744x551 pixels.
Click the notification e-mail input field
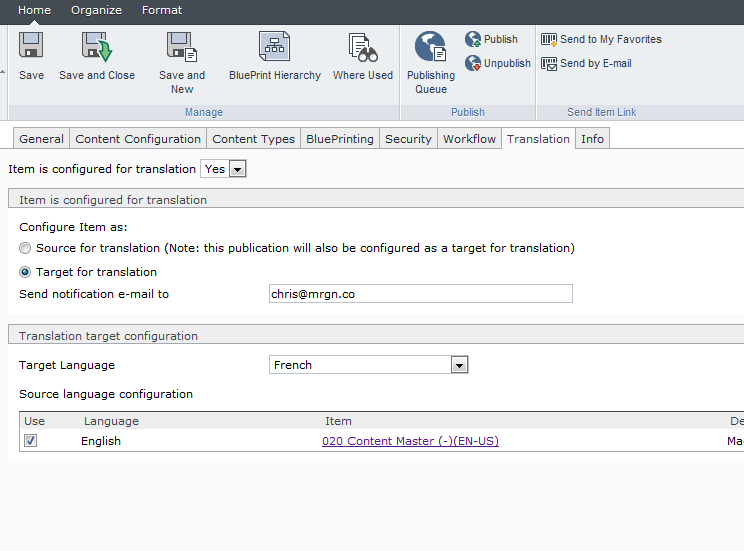(420, 294)
